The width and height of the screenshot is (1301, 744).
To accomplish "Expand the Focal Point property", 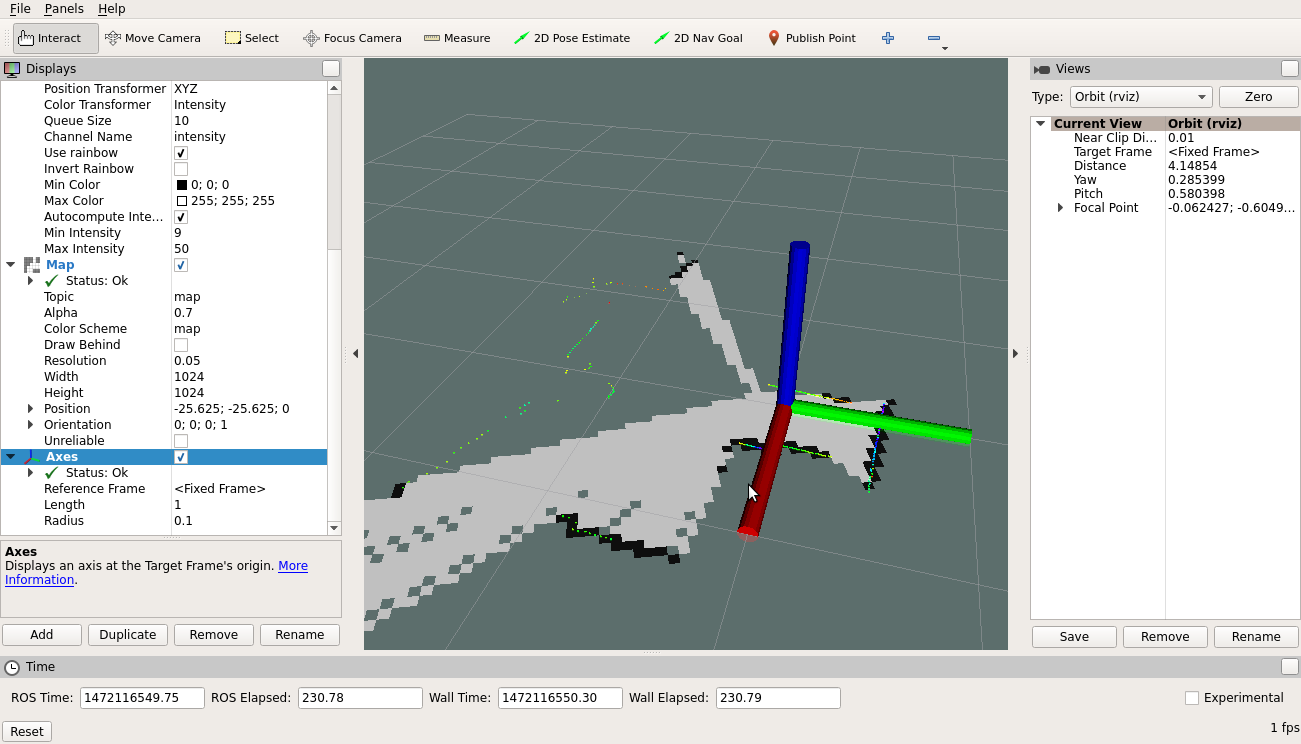I will pos(1061,208).
